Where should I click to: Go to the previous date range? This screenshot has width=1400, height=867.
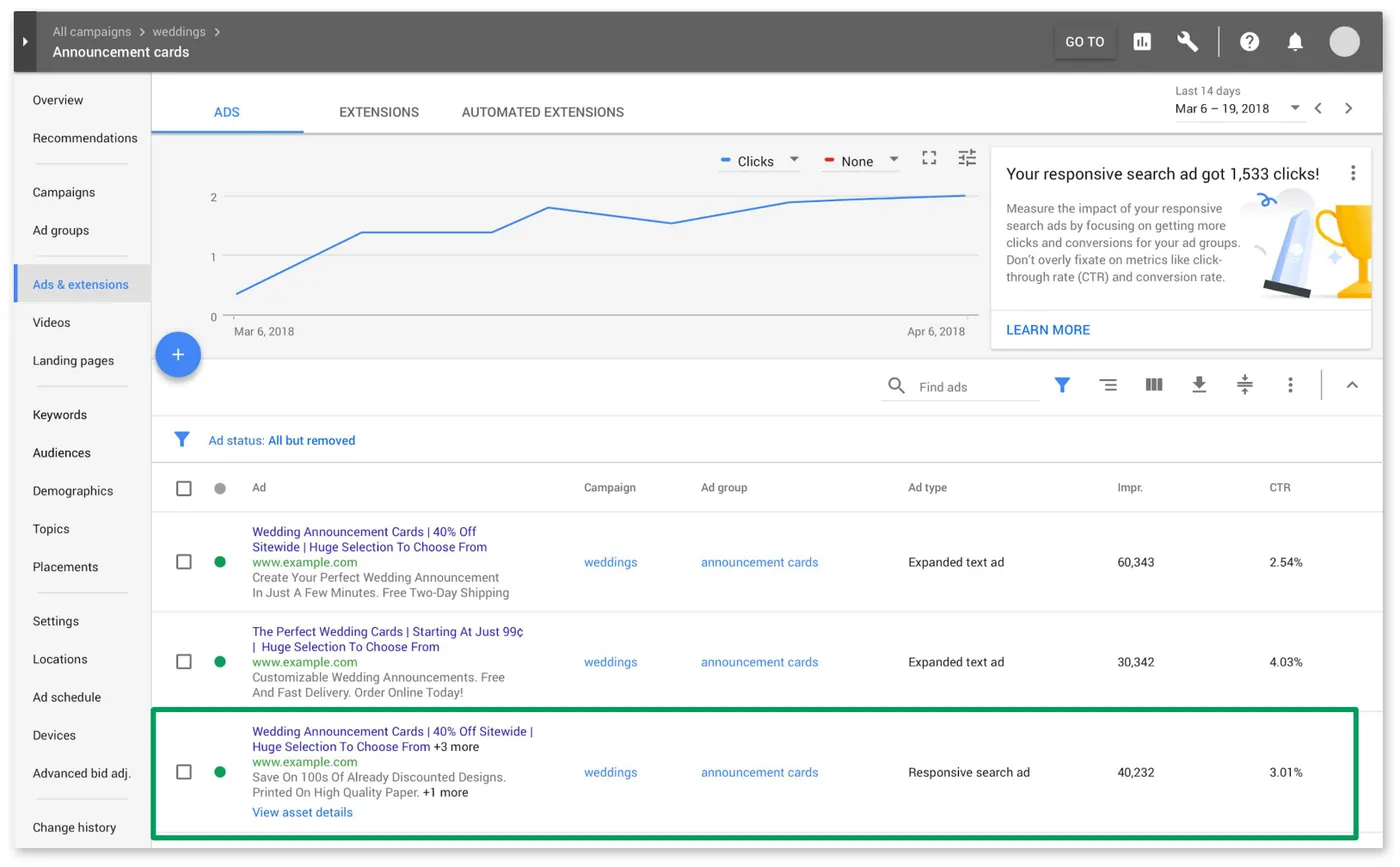[x=1319, y=108]
